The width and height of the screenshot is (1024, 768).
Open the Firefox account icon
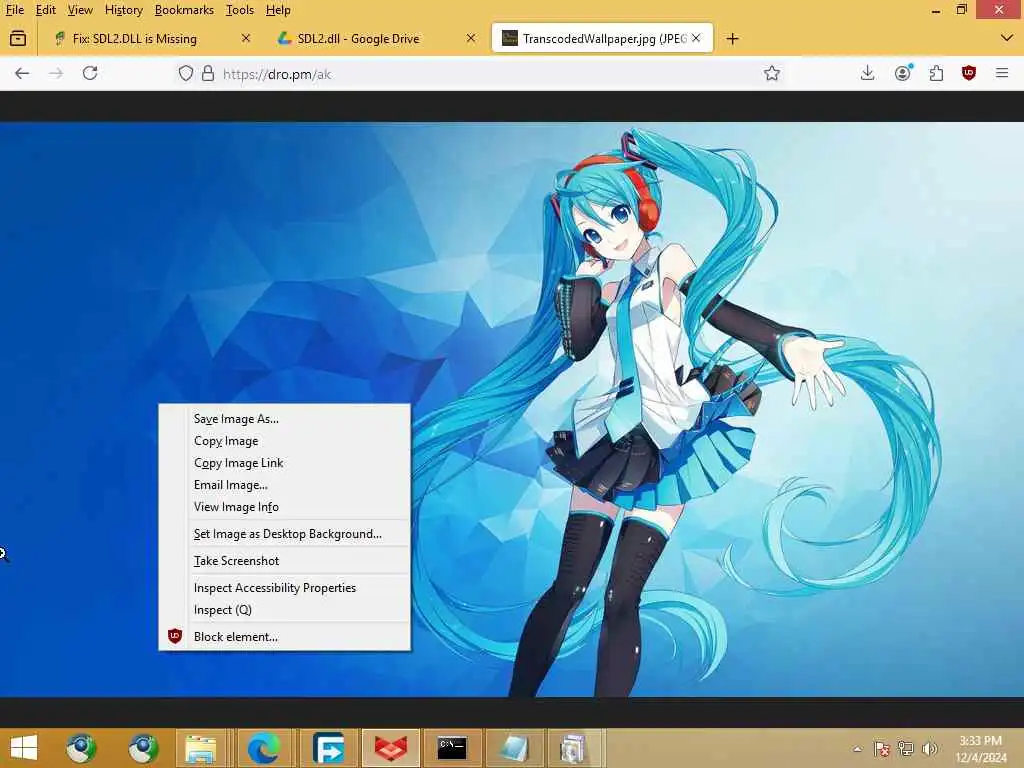coord(903,73)
